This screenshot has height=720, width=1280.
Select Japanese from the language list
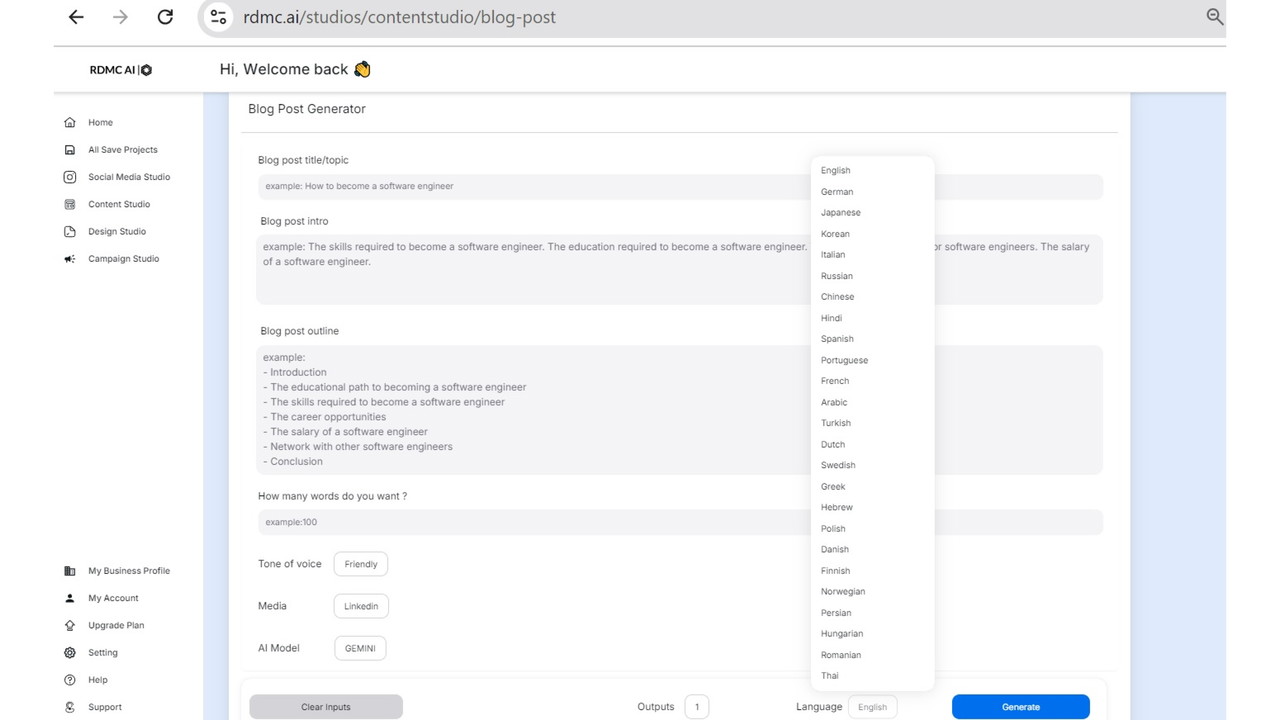tap(840, 213)
